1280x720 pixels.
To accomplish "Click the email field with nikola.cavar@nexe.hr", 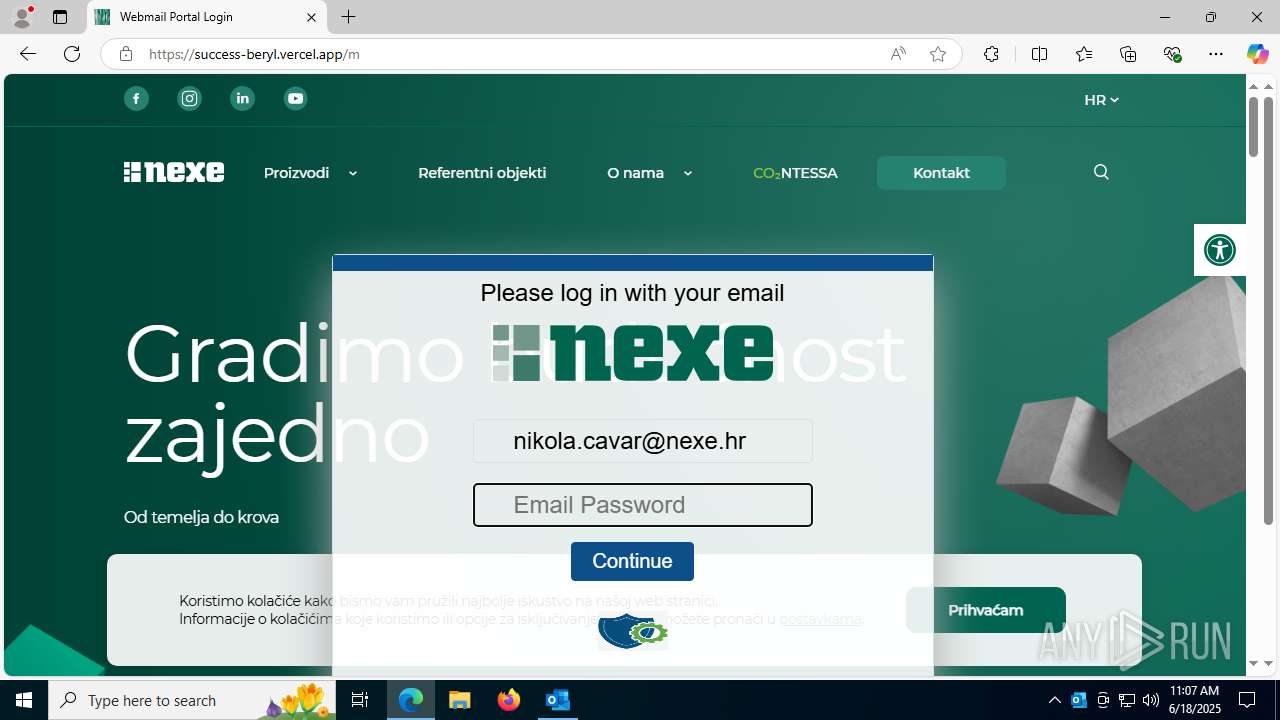I will pyautogui.click(x=642, y=441).
